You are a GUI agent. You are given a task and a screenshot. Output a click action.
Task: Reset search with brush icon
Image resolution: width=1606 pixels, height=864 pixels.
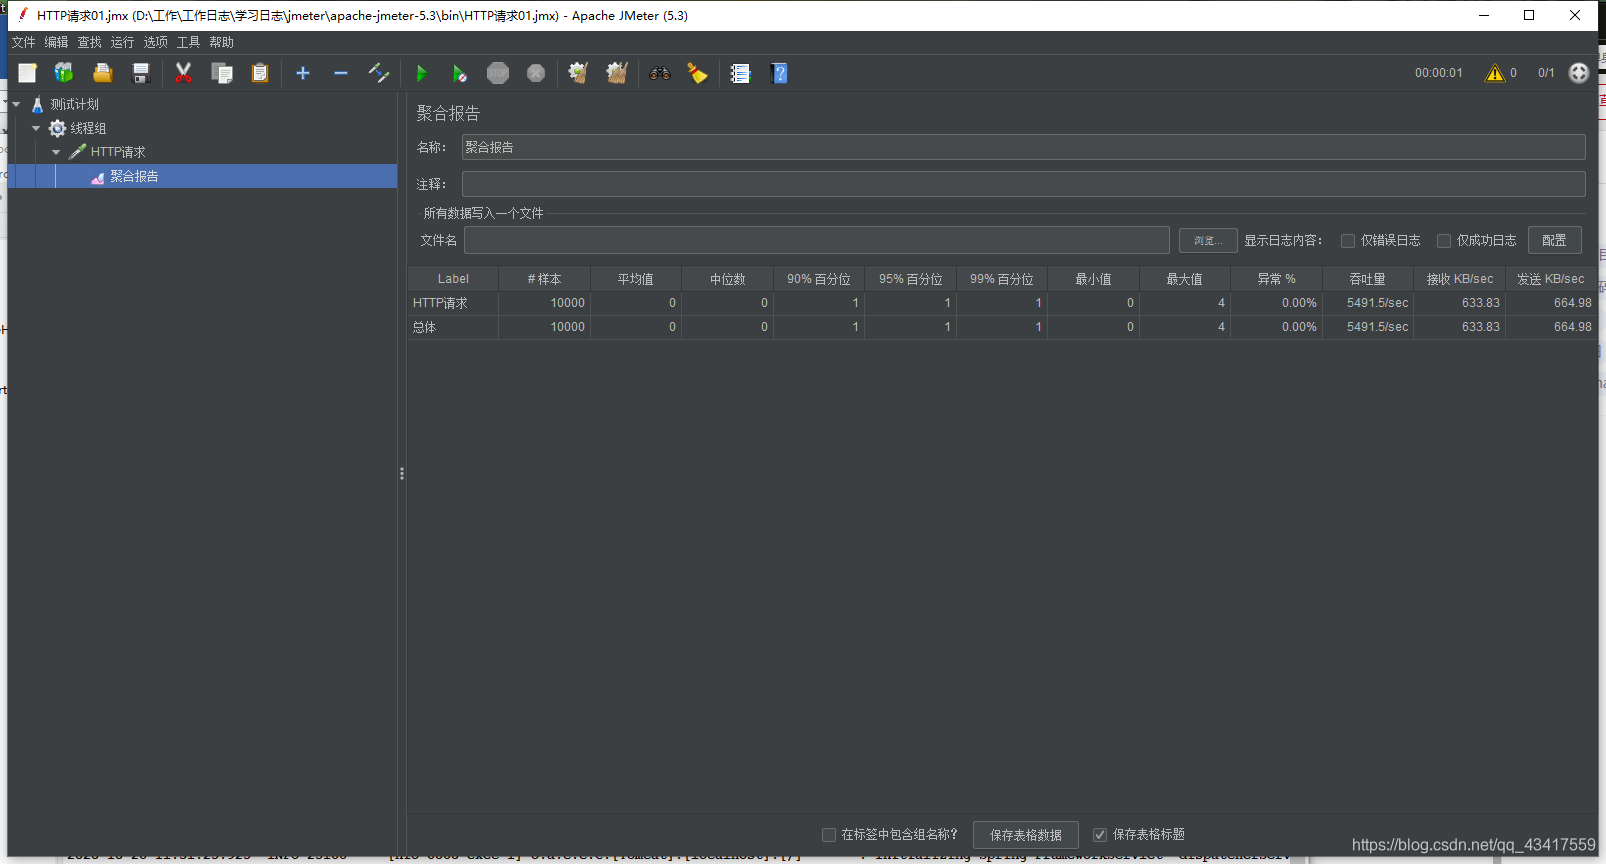697,73
